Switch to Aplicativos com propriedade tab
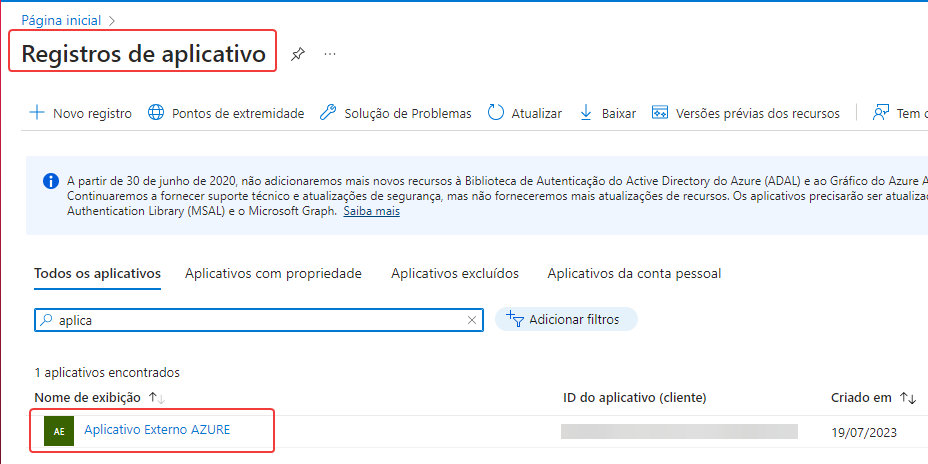 click(x=273, y=273)
